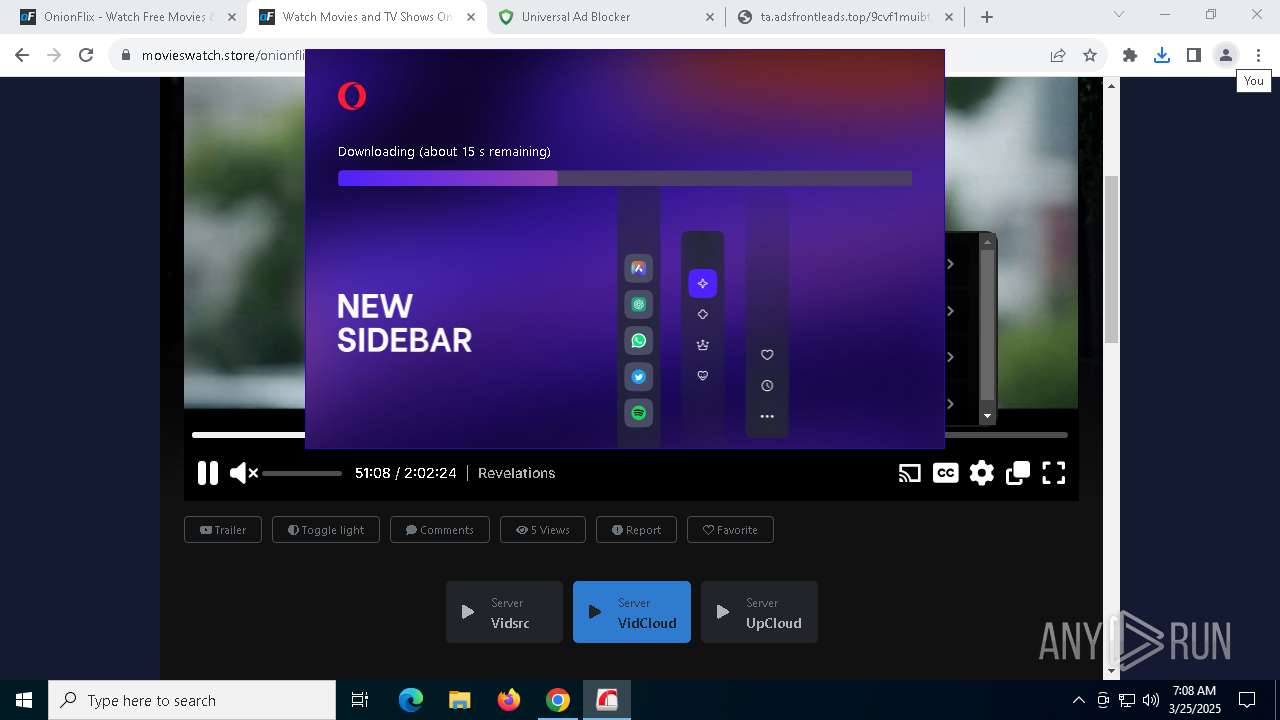Launch Firefox from taskbar

(509, 700)
